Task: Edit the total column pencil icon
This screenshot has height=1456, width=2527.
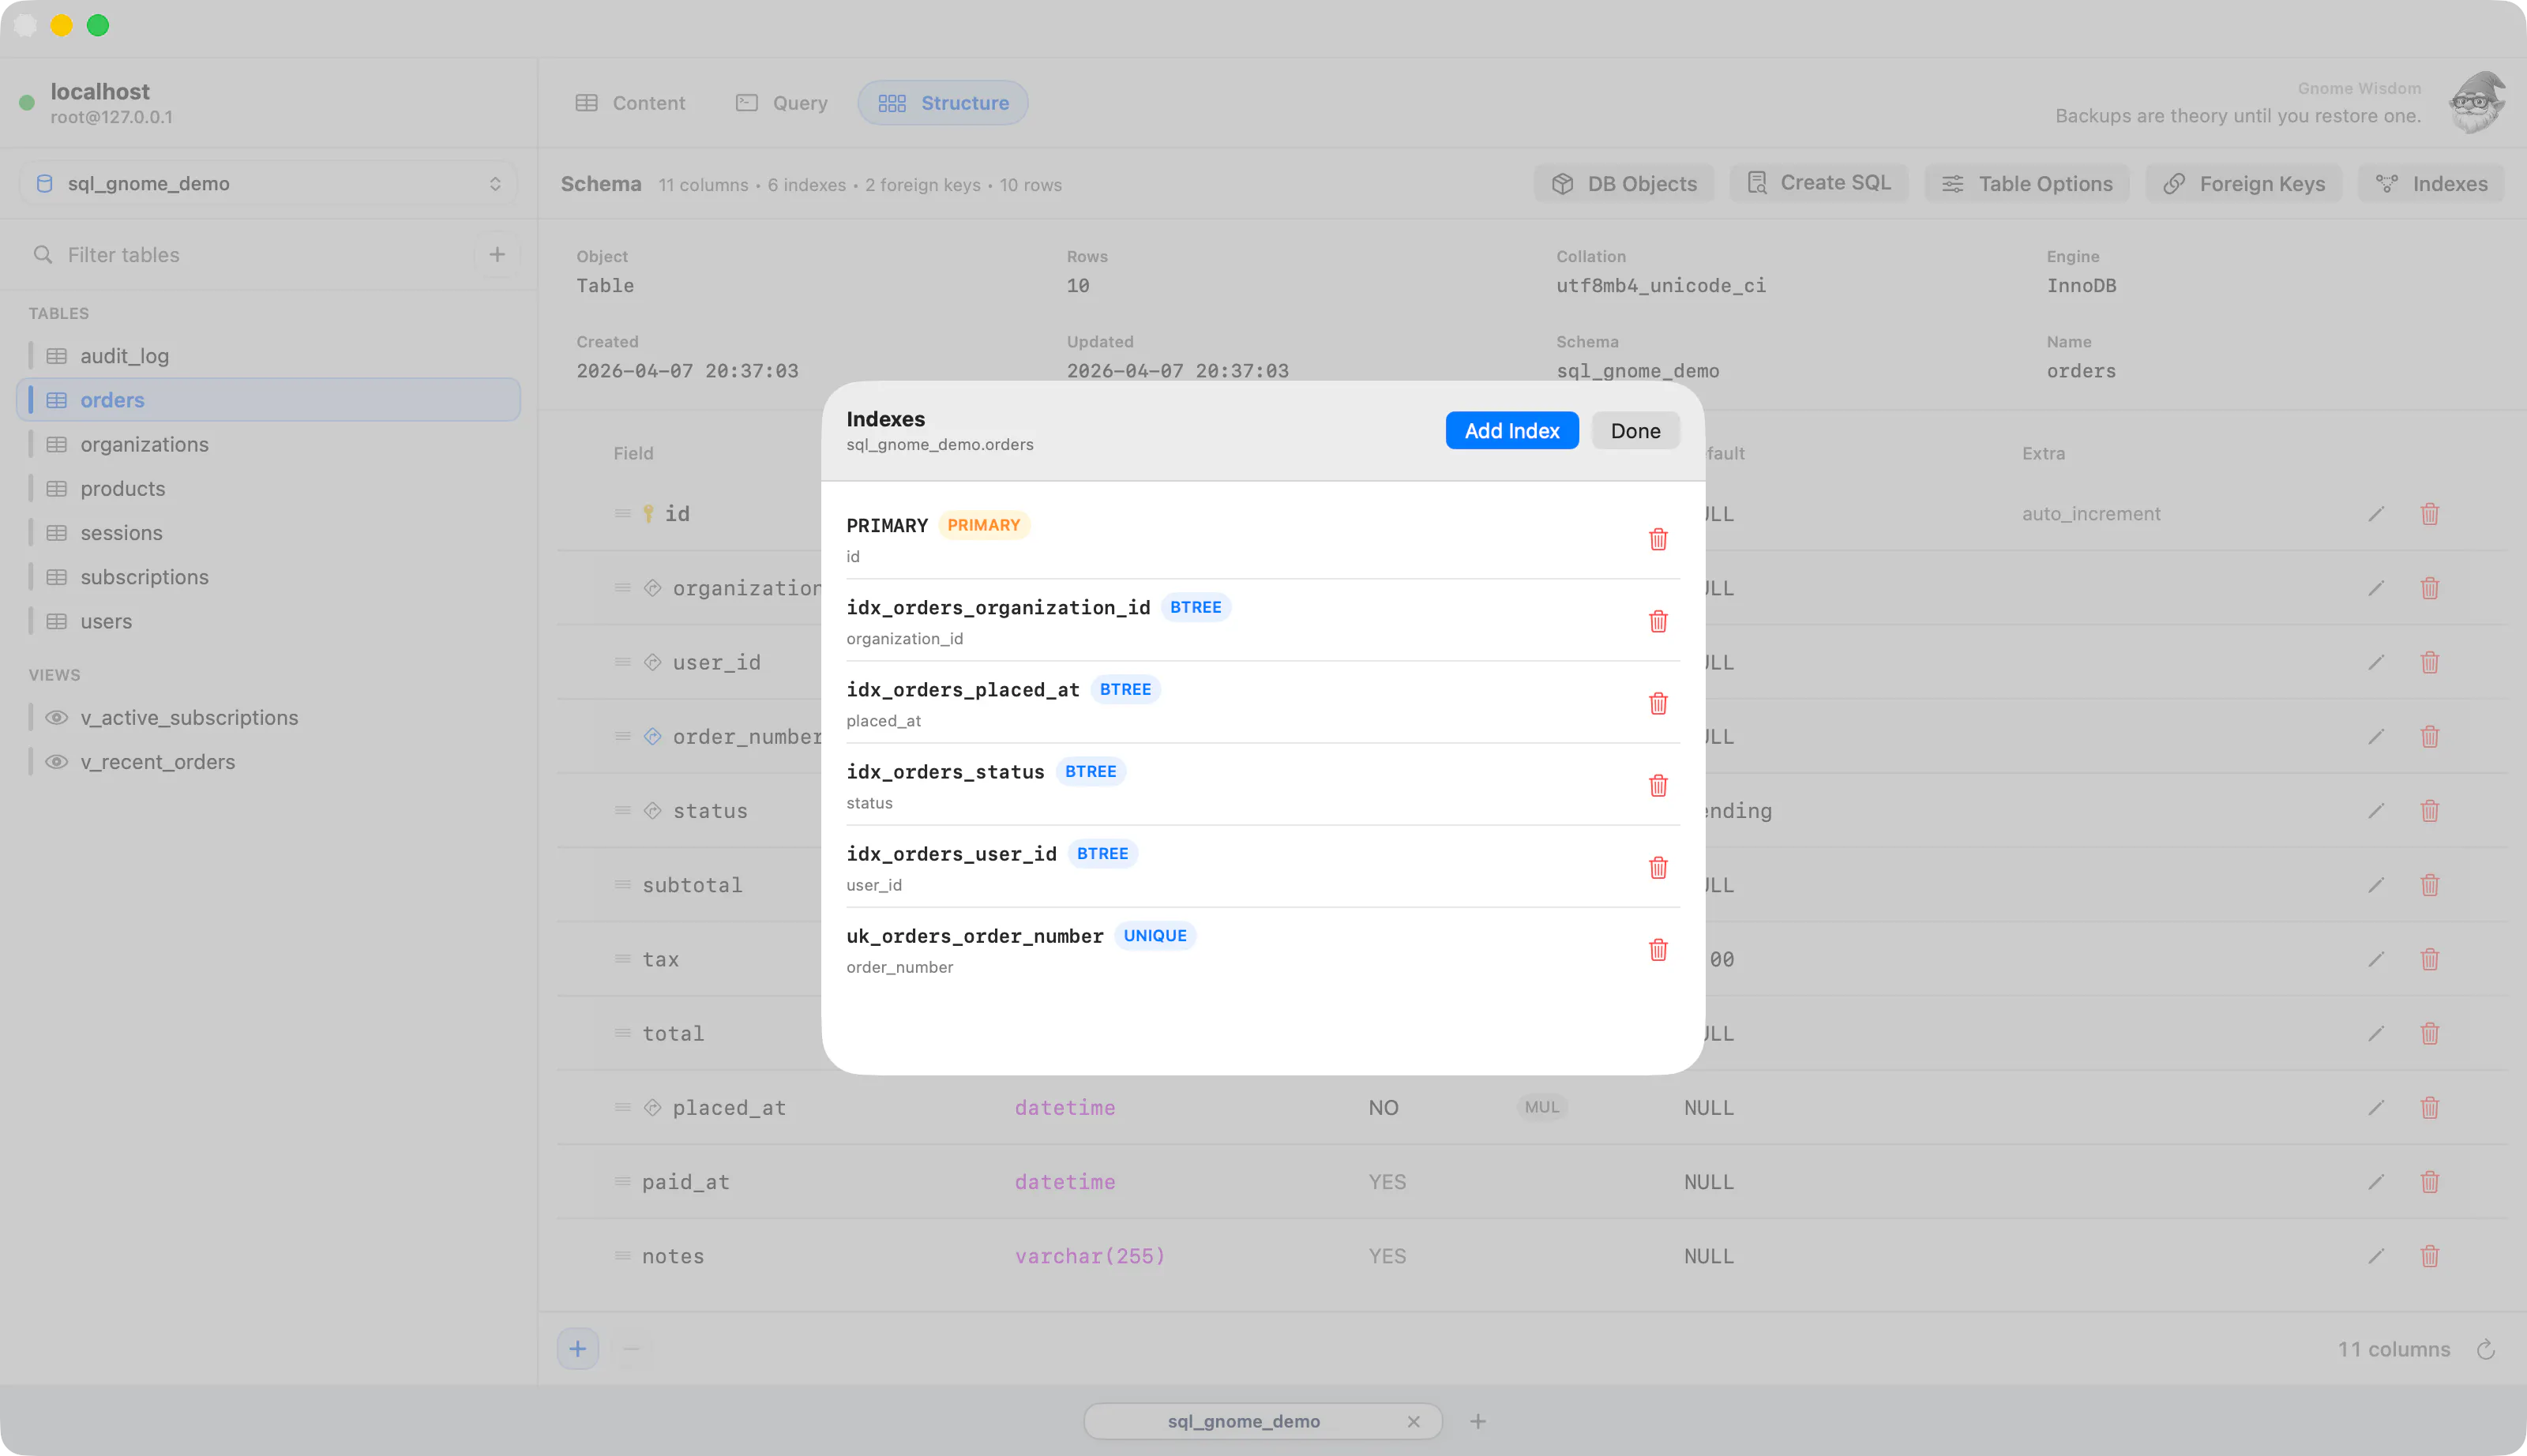Action: tap(2376, 1034)
